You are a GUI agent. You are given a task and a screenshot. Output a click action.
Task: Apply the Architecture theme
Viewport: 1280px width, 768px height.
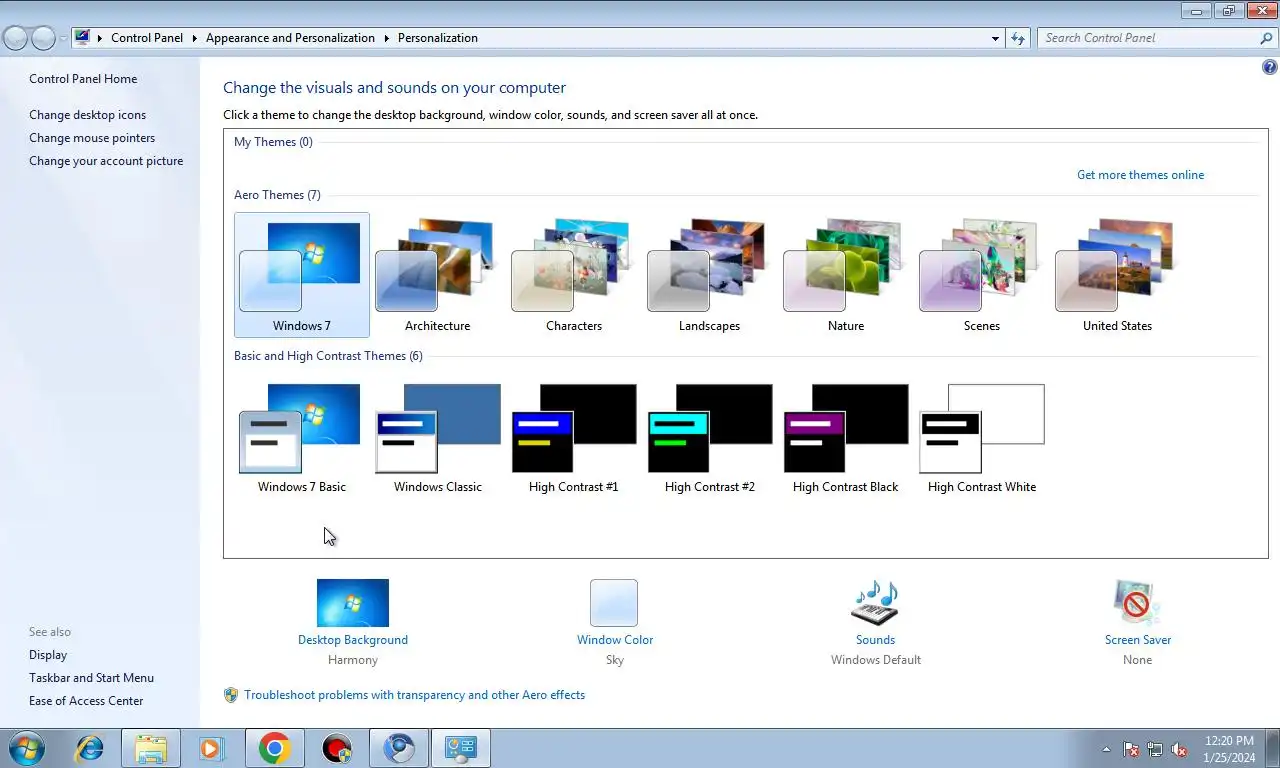pos(437,275)
